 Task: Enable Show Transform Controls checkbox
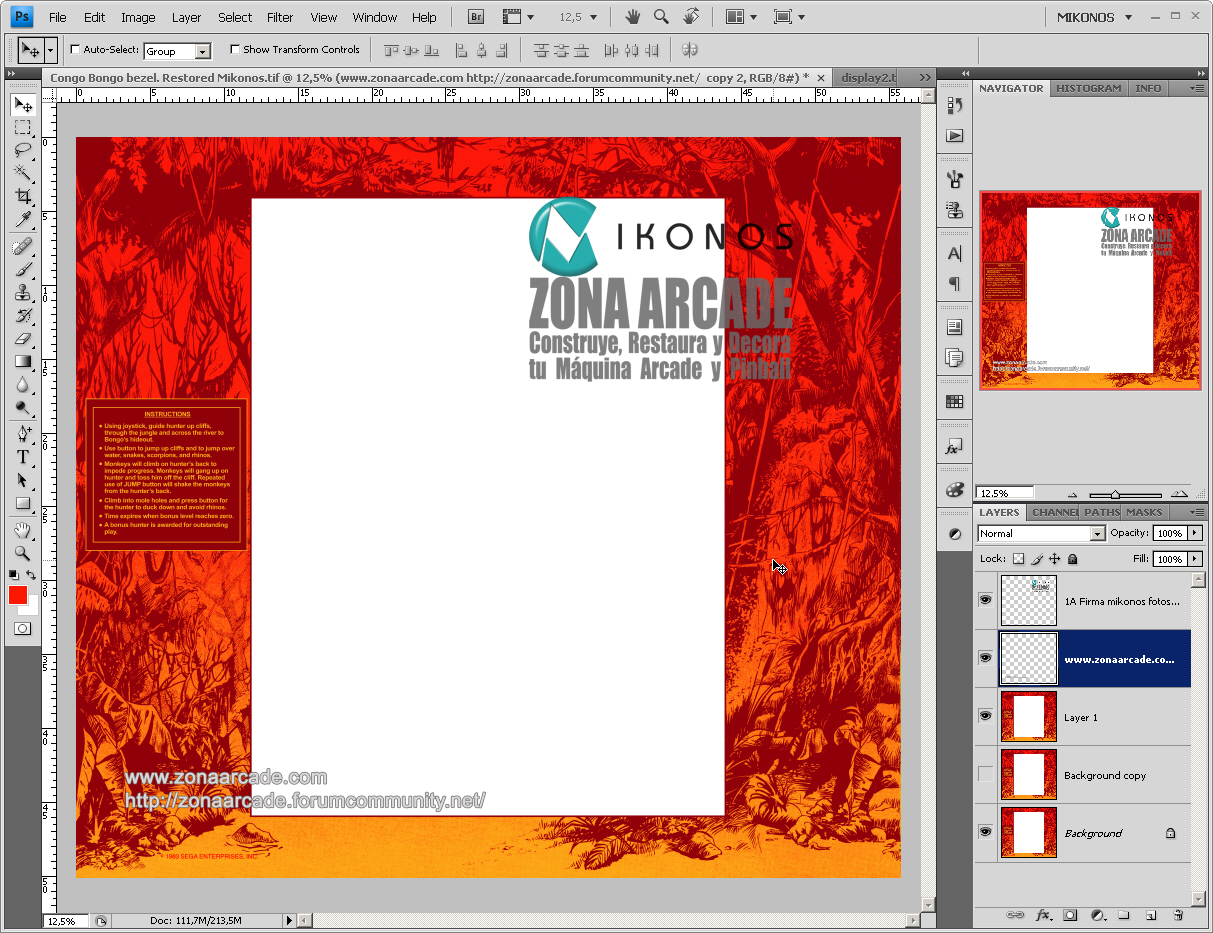click(235, 49)
